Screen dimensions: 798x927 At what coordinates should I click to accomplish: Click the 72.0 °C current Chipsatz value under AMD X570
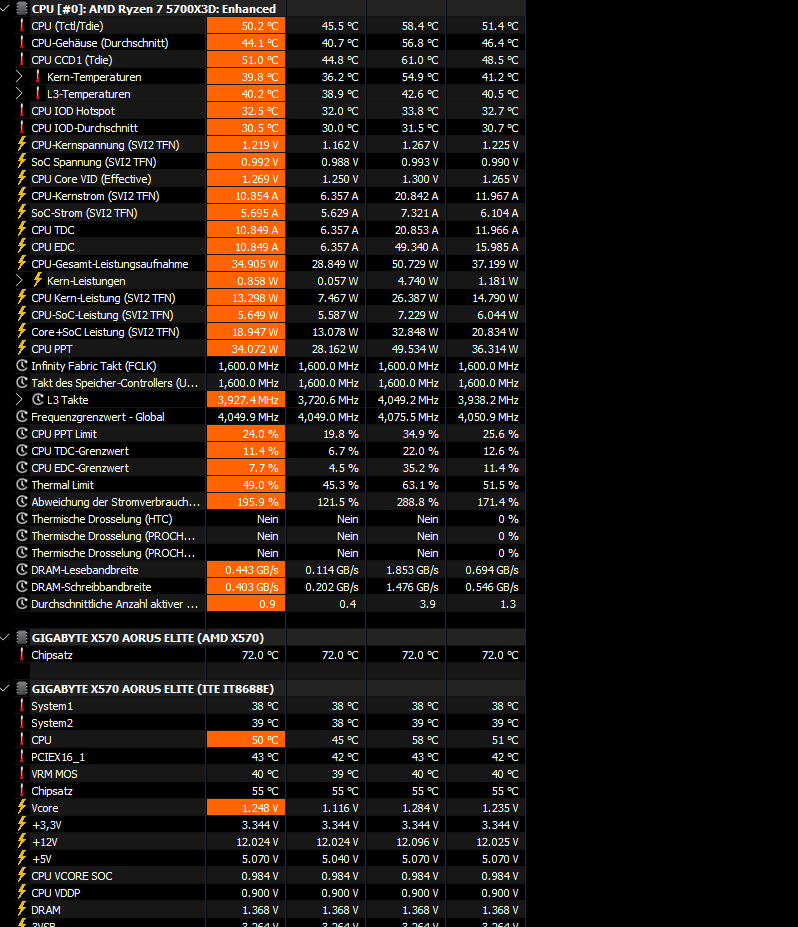[260, 655]
